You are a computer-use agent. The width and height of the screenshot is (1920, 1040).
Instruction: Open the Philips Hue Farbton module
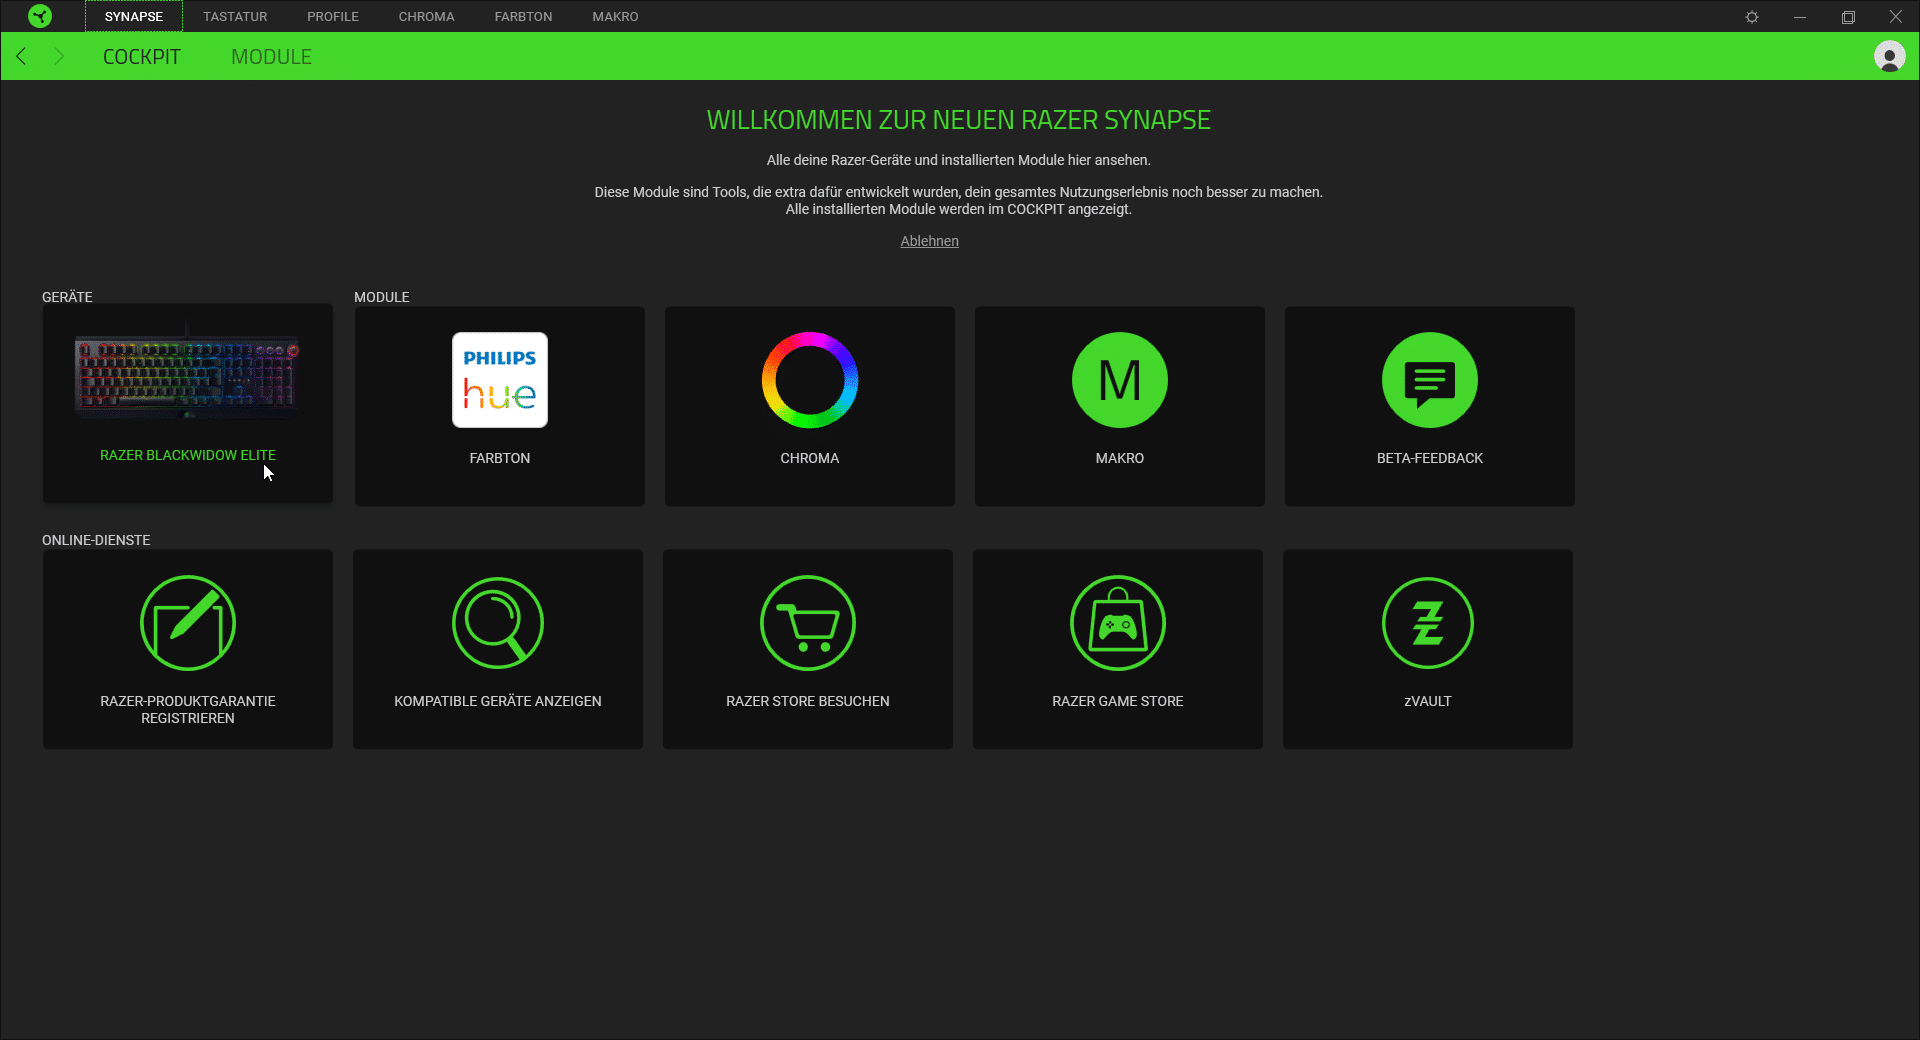499,380
